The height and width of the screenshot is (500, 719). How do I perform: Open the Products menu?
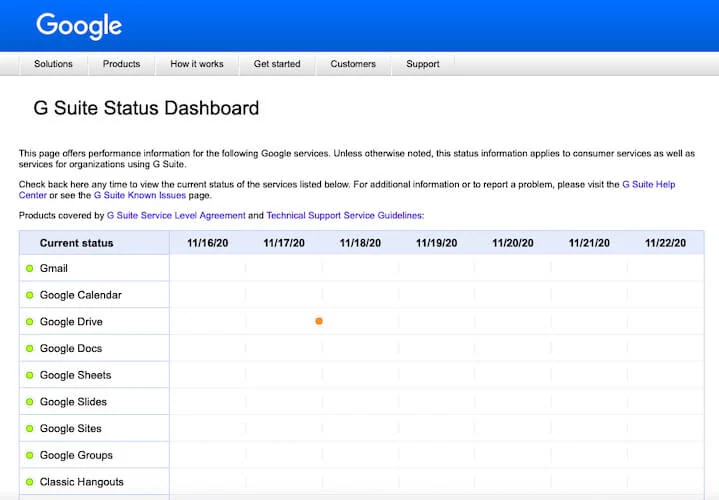coord(122,64)
